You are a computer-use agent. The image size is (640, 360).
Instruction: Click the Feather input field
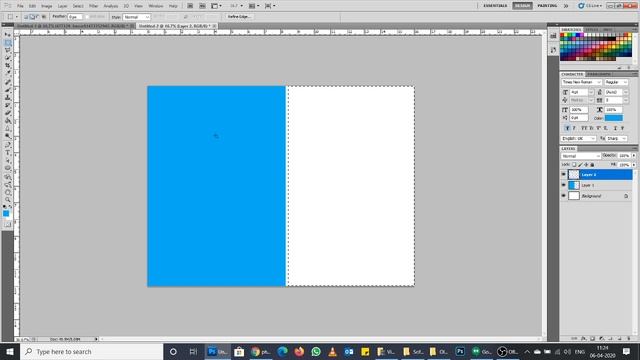click(75, 17)
